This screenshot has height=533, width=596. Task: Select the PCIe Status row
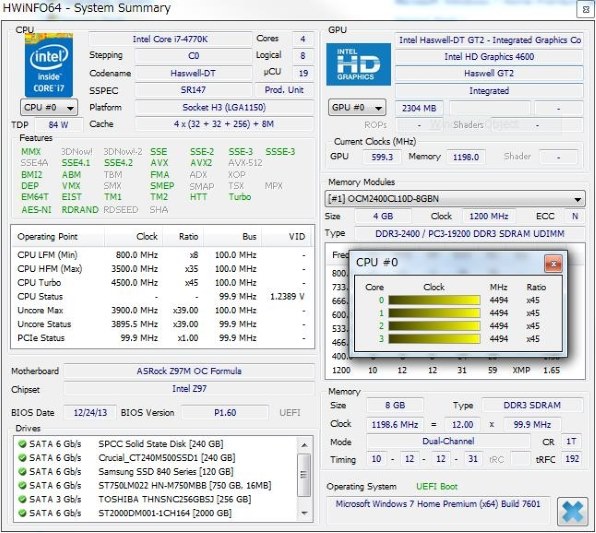click(x=162, y=338)
